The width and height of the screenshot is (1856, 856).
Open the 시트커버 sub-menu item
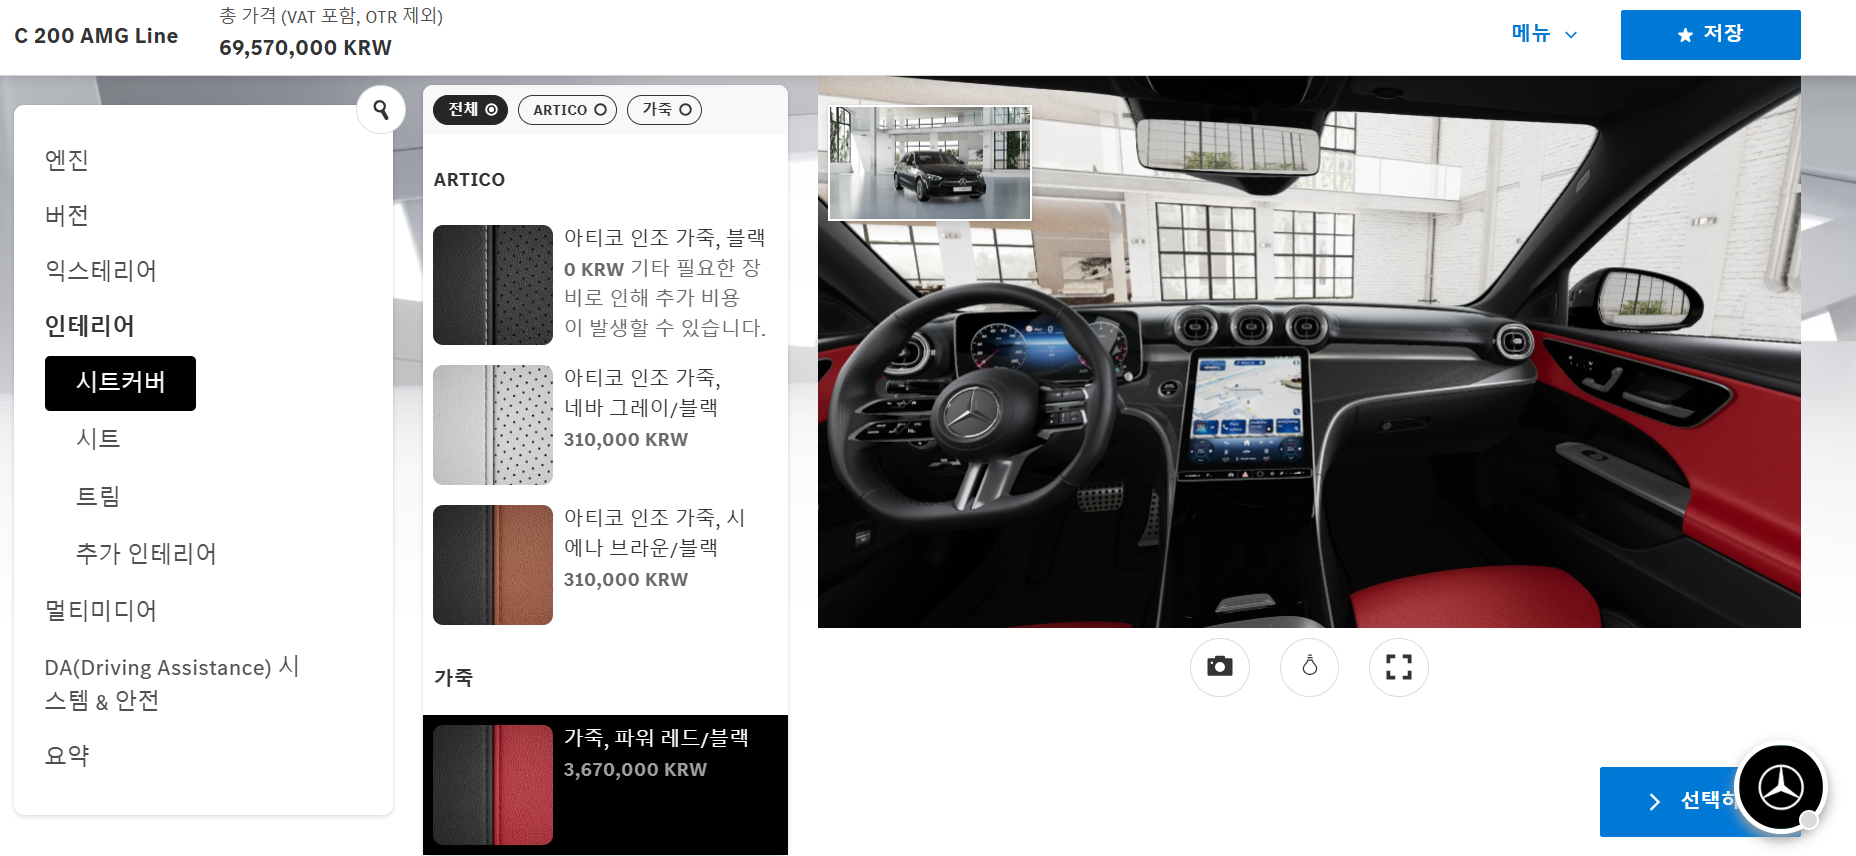(120, 383)
